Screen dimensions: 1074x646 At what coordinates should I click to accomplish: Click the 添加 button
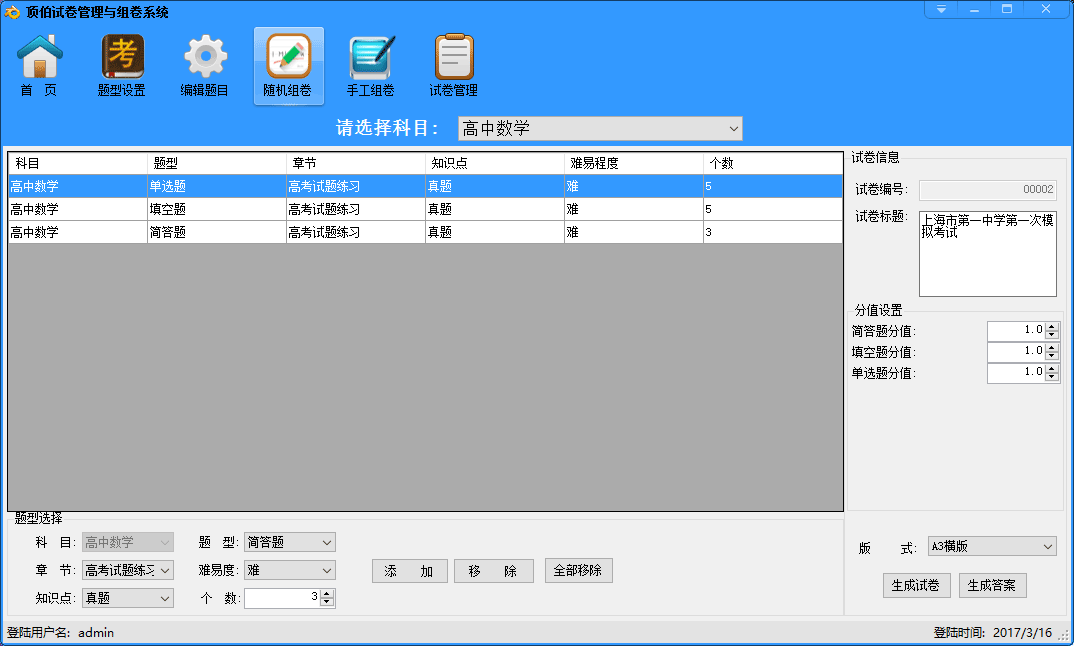[409, 571]
